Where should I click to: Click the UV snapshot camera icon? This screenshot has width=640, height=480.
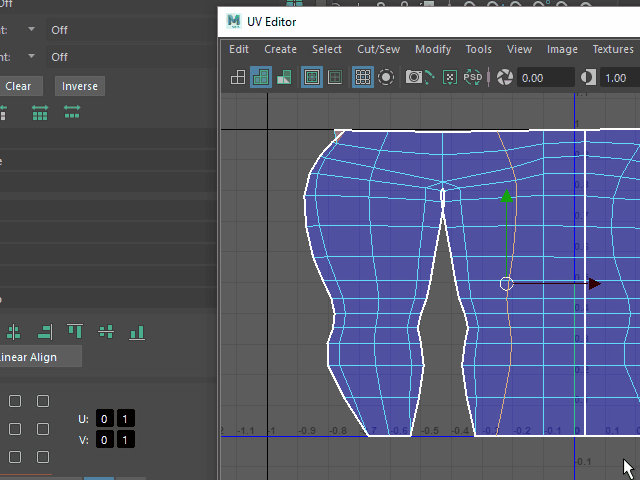pyautogui.click(x=414, y=77)
